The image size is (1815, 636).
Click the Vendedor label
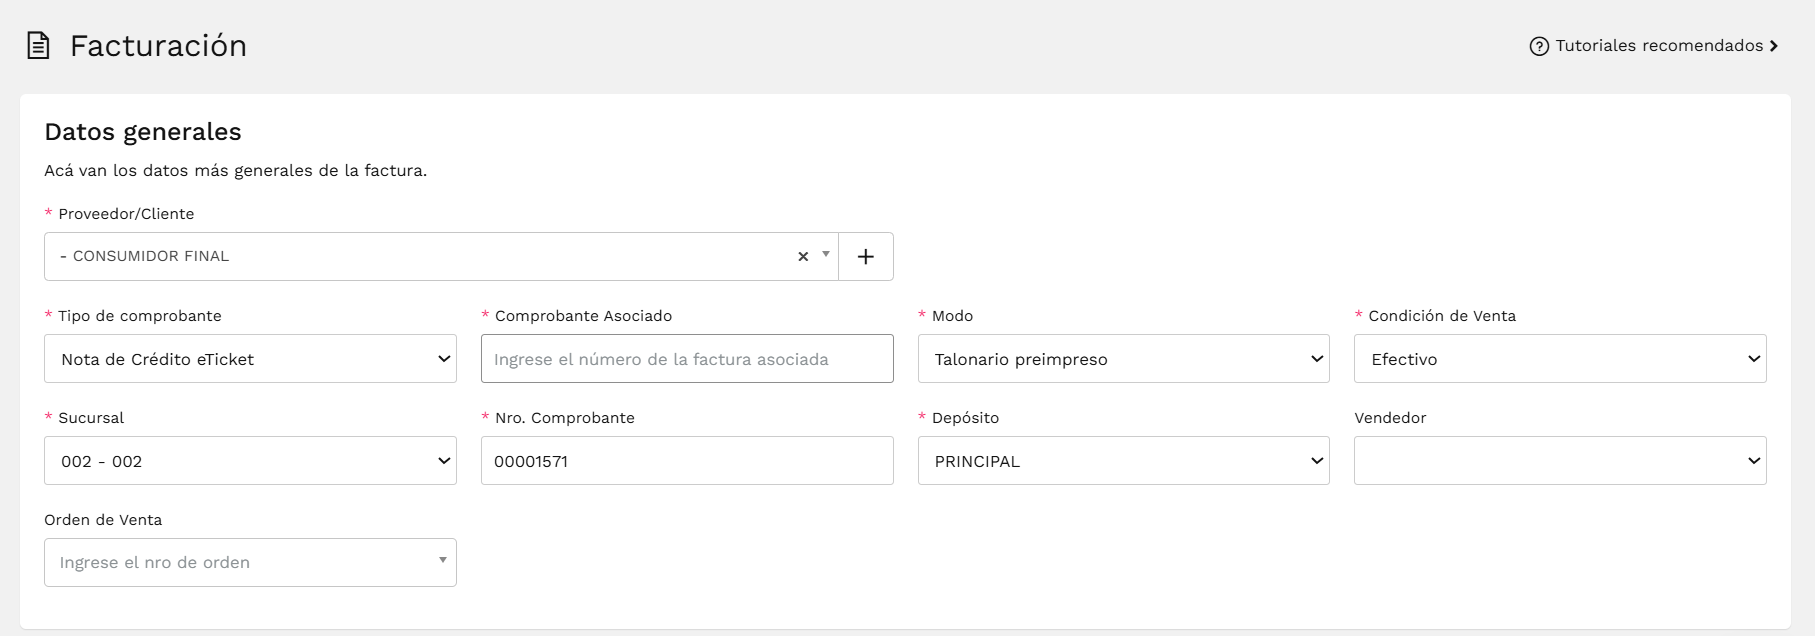pos(1390,418)
